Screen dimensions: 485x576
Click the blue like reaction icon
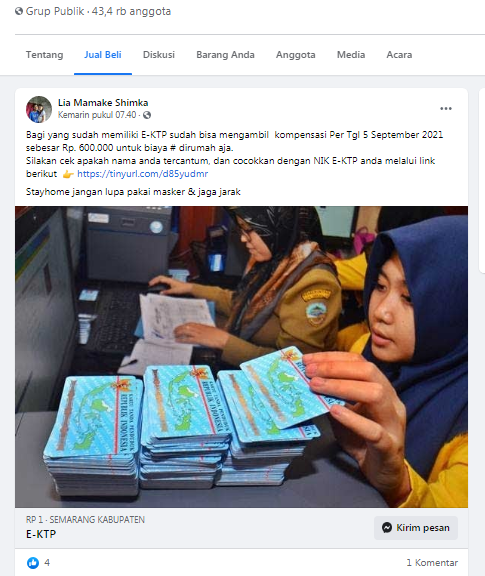[x=33, y=562]
